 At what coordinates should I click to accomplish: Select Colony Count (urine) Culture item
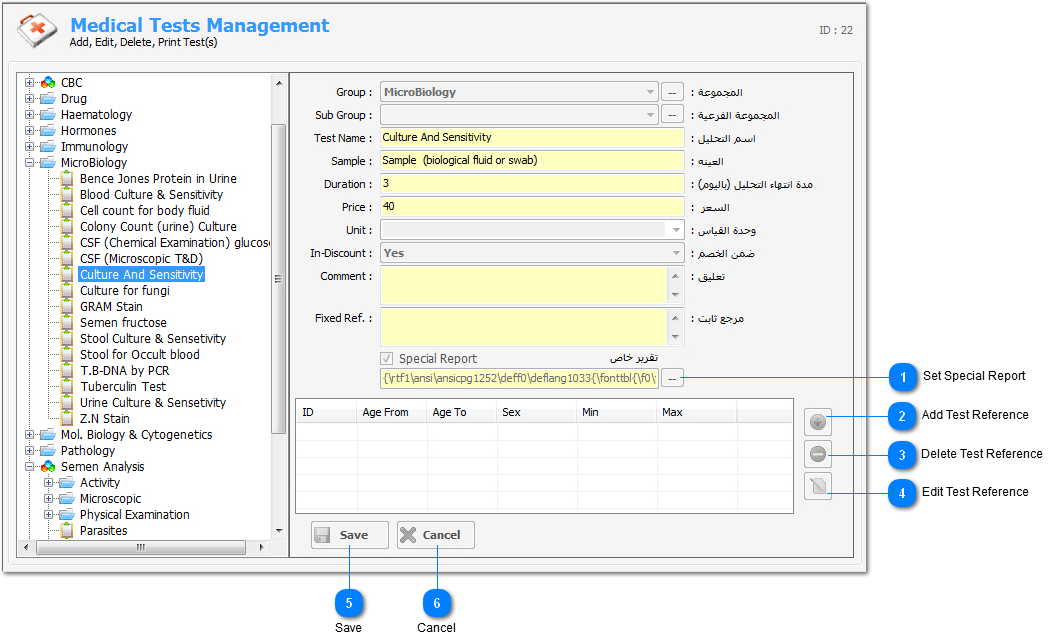[158, 227]
